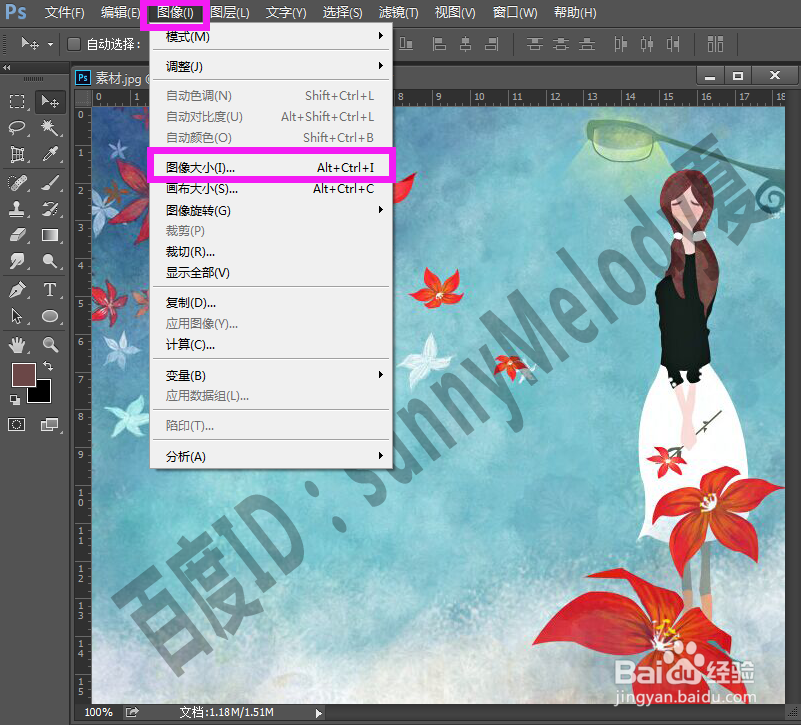Choose 裁切(R)... menu entry
The height and width of the screenshot is (725, 801).
pos(271,252)
